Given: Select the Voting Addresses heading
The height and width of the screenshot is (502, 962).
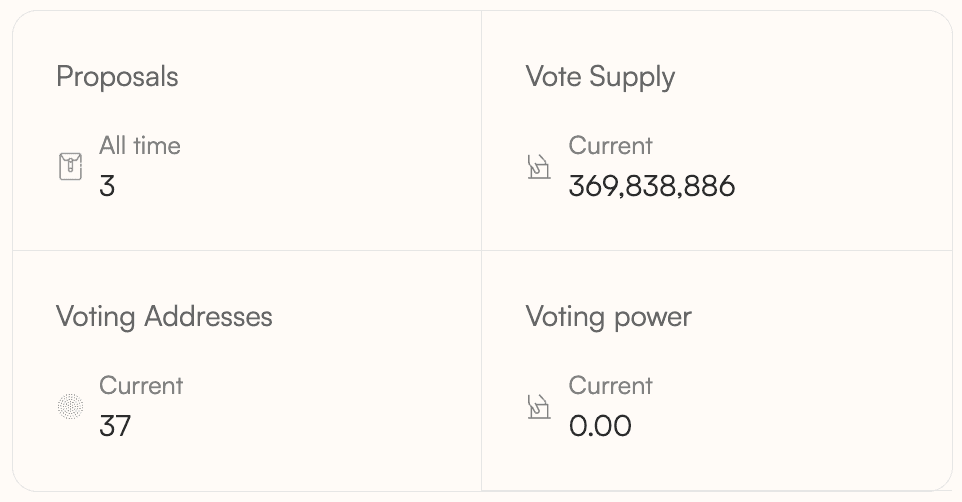Looking at the screenshot, I should (x=164, y=317).
